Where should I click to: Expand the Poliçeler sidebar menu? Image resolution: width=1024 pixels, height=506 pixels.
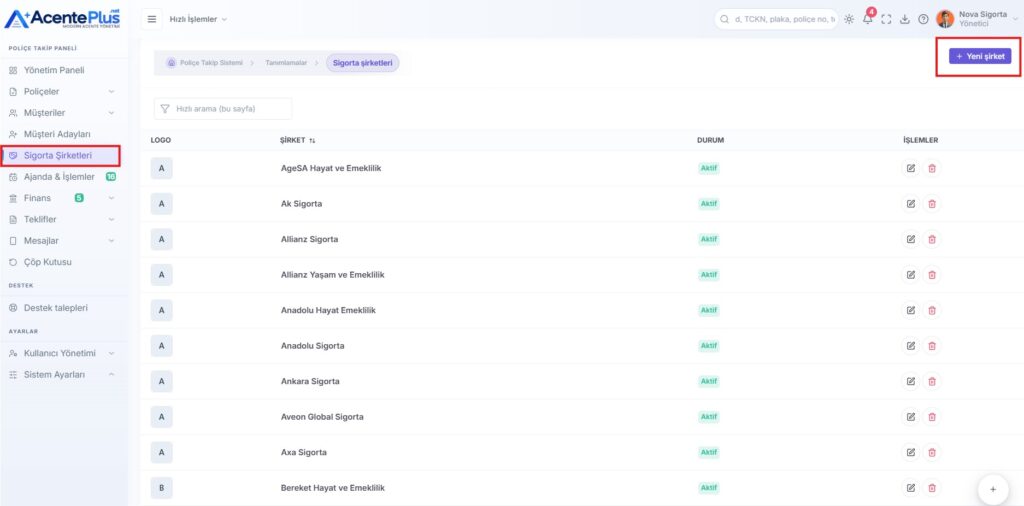pyautogui.click(x=63, y=91)
